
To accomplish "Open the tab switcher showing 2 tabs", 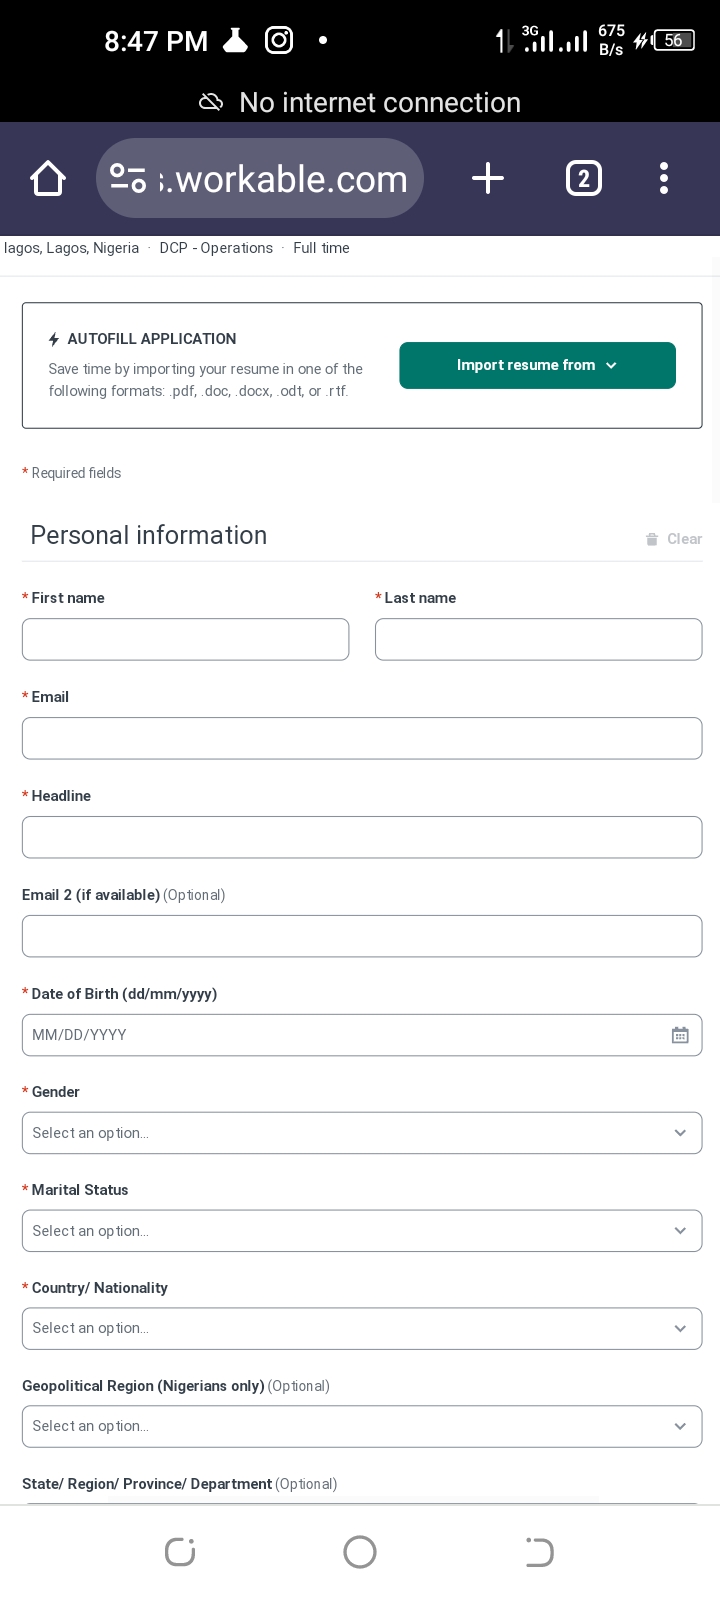I will coord(584,179).
